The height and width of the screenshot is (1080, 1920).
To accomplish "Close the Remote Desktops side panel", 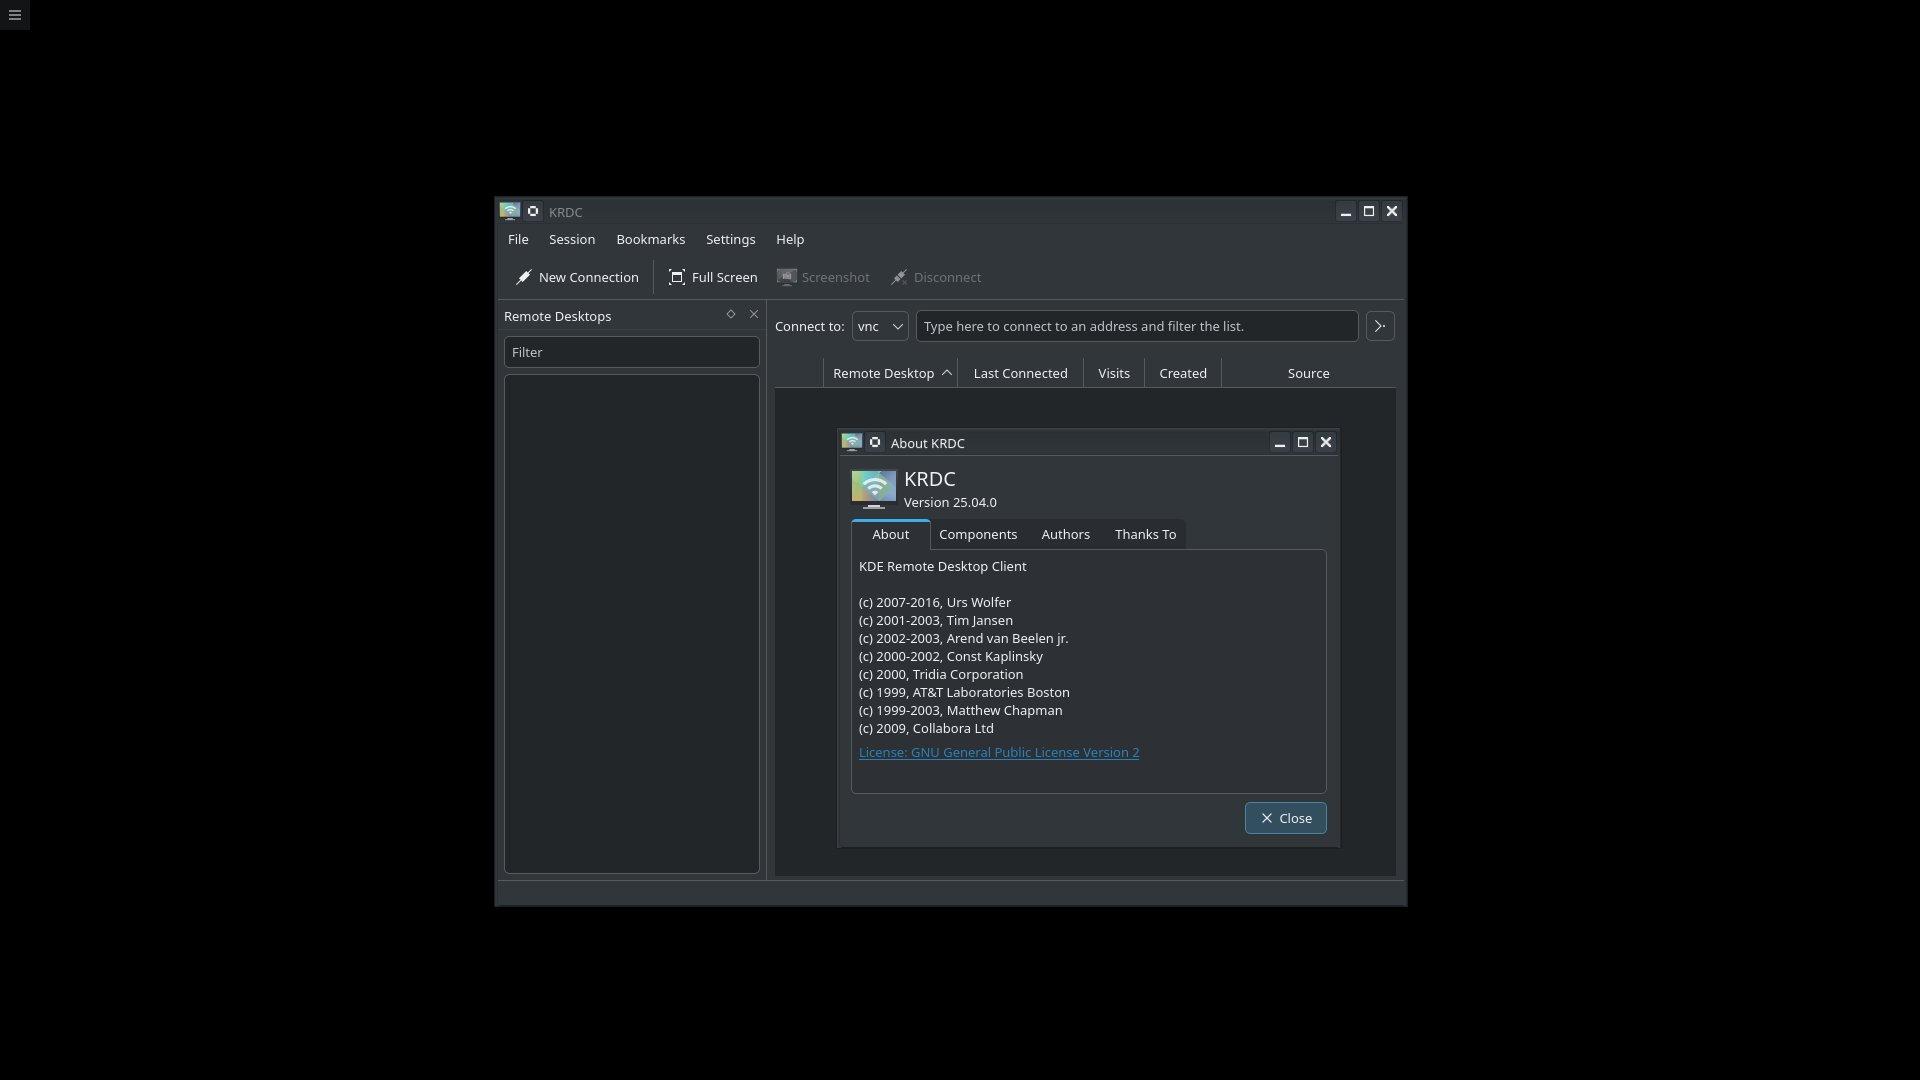I will [754, 314].
